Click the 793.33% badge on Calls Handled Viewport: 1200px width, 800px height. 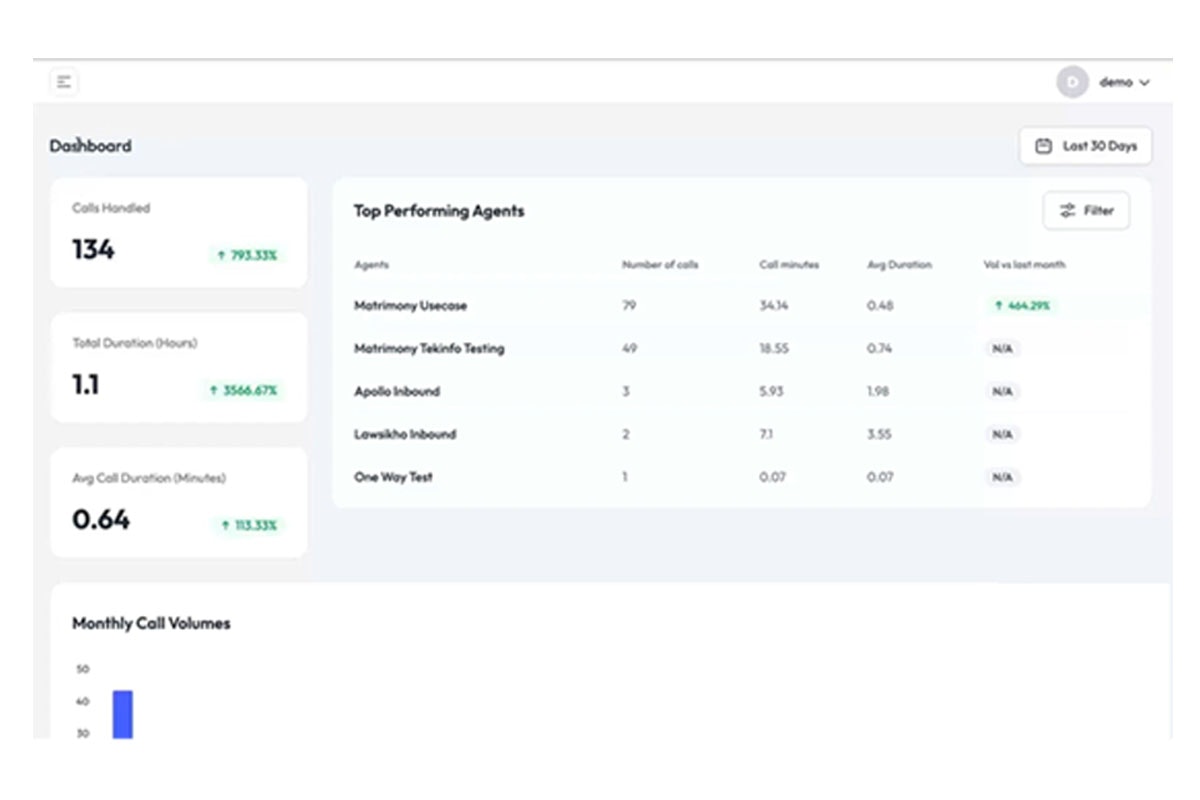(x=249, y=255)
